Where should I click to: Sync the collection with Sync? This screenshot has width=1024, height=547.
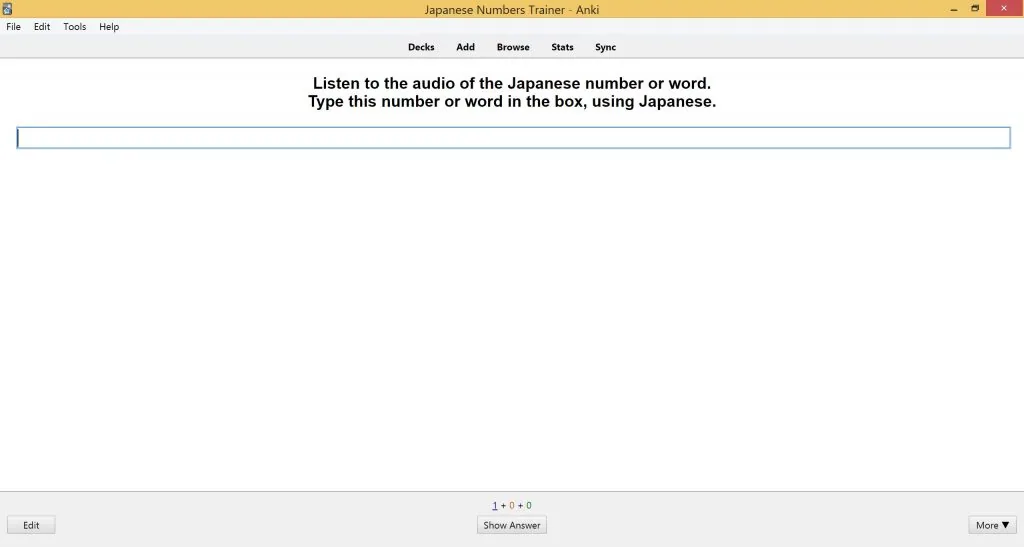click(x=605, y=47)
